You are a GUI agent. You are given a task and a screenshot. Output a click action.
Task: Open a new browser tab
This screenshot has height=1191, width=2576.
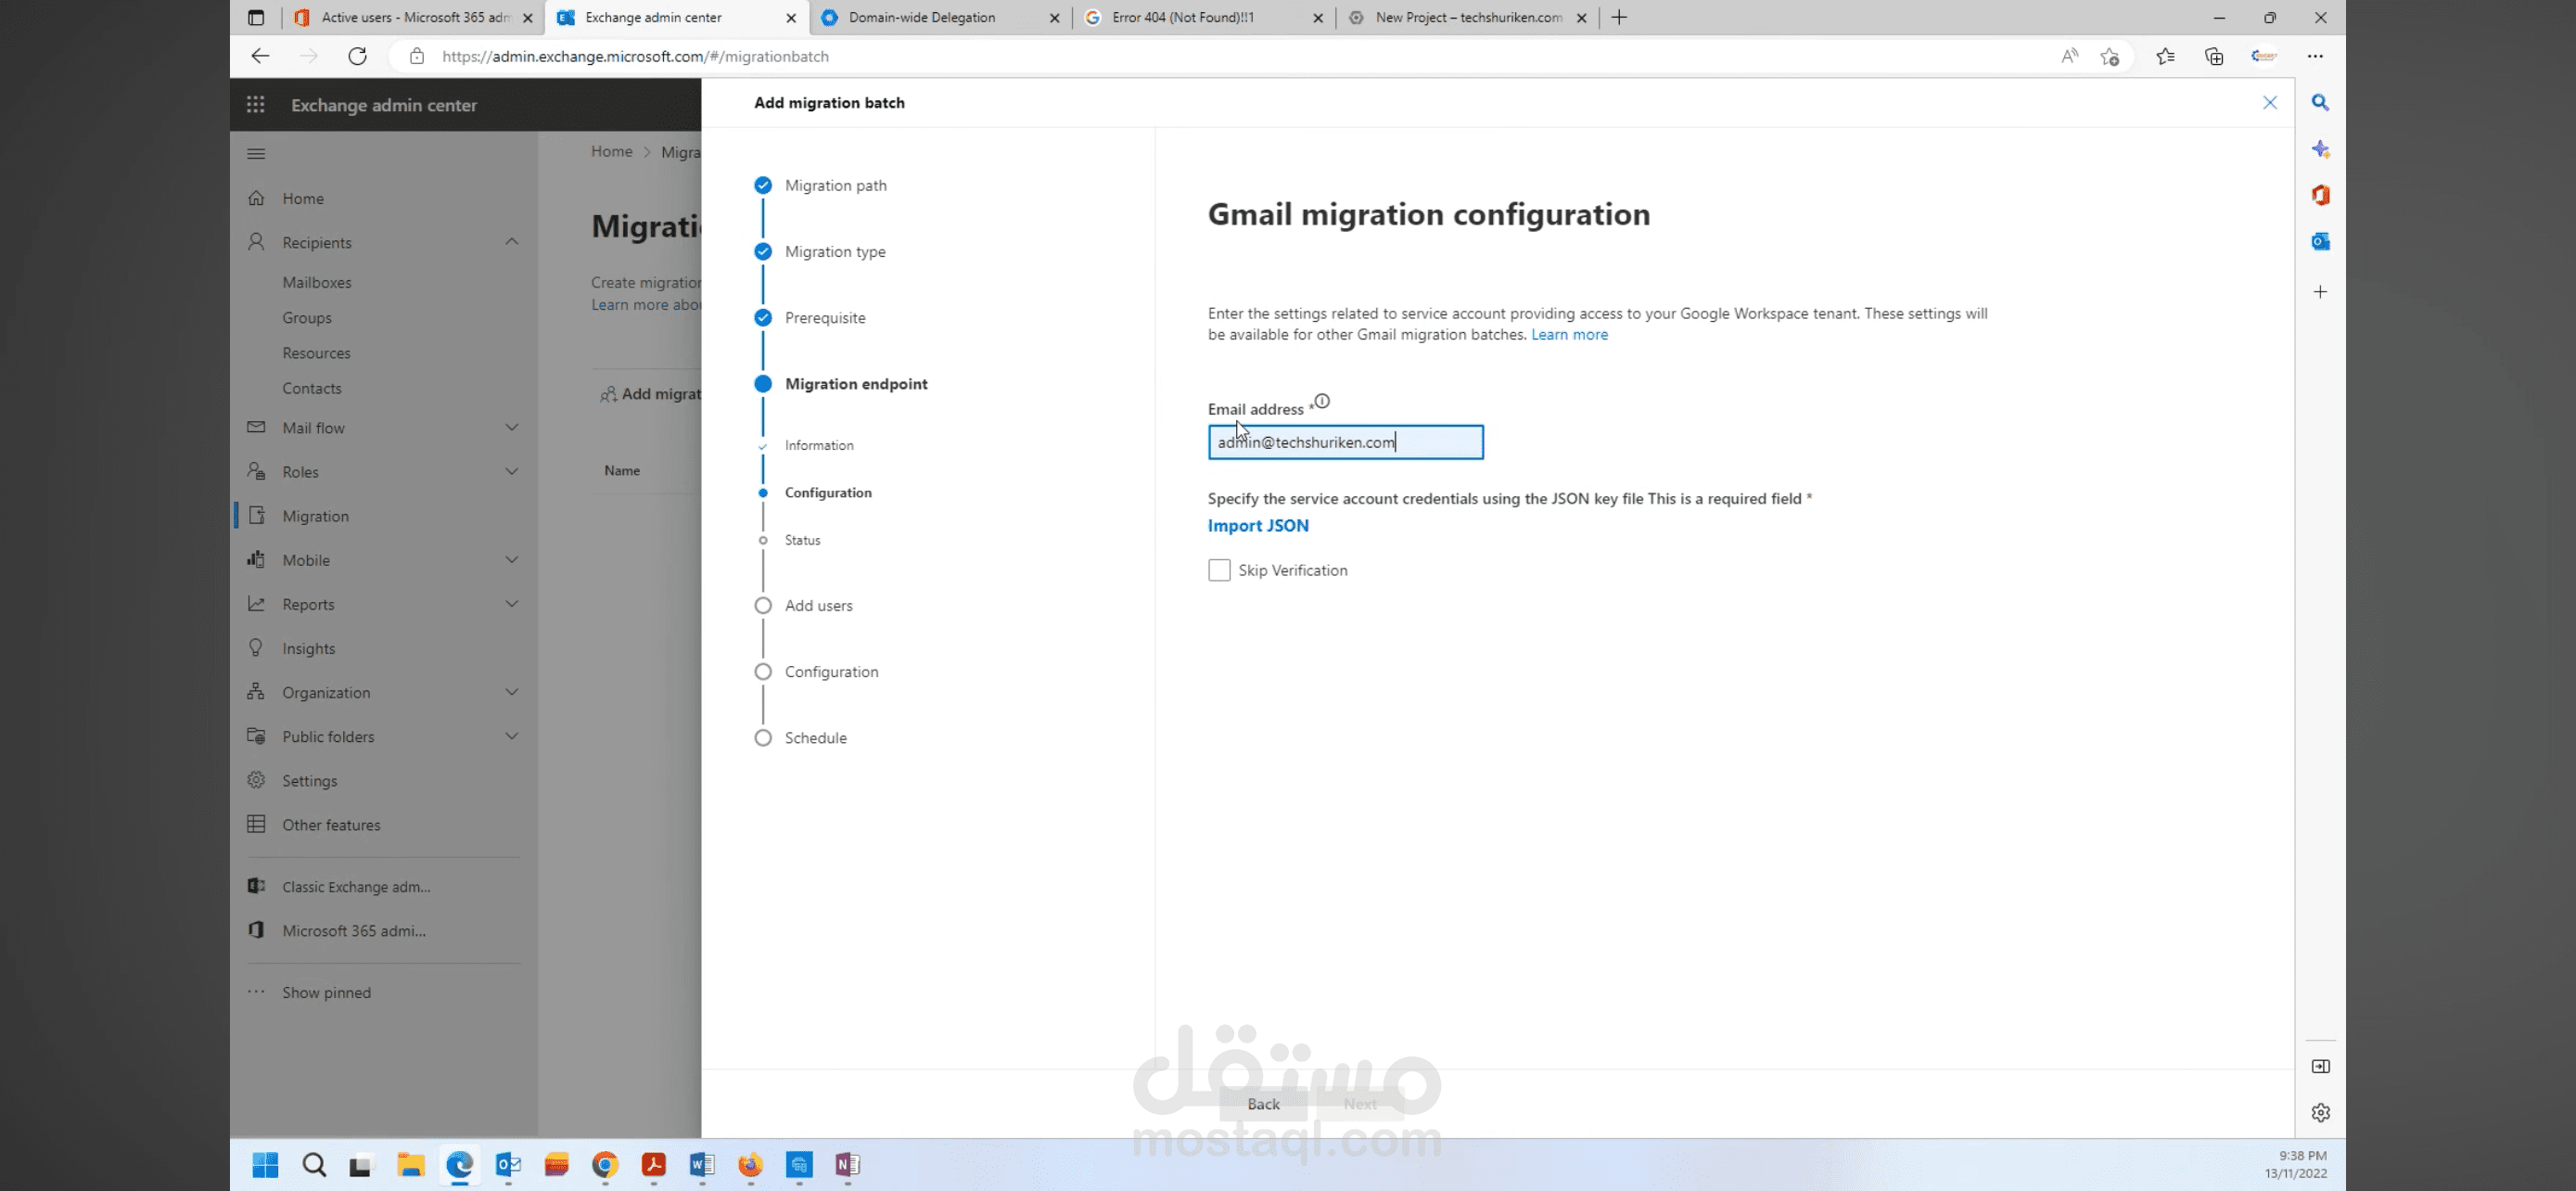click(1620, 17)
